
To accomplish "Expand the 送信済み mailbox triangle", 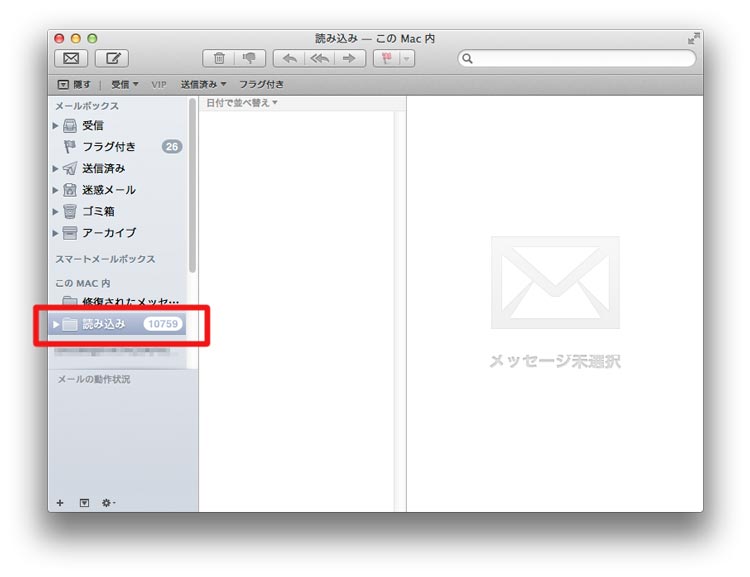I will point(55,168).
